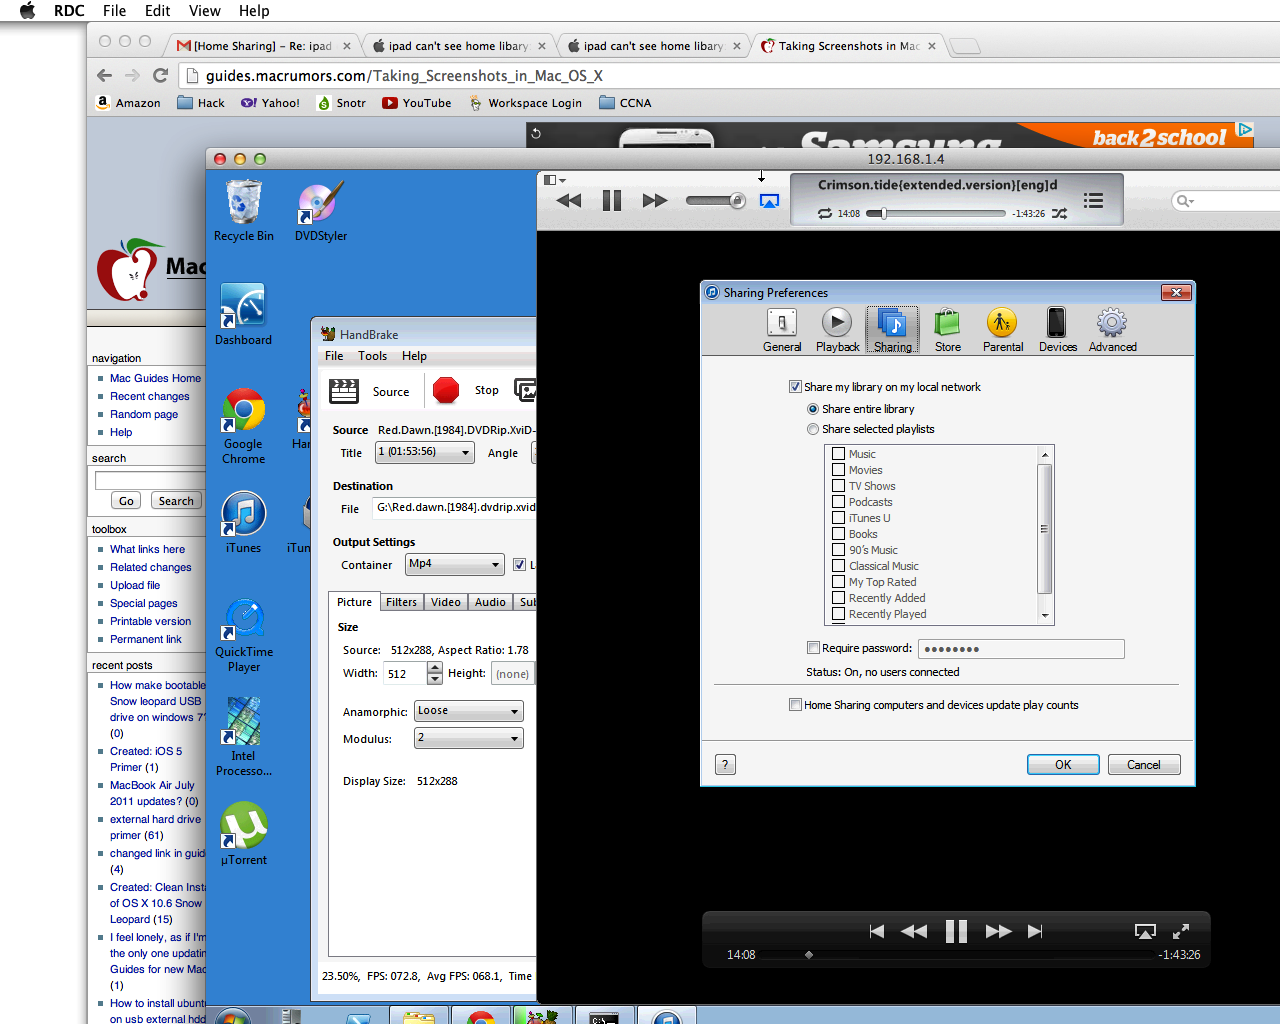Check the Podcasts playlist checkbox
The height and width of the screenshot is (1024, 1280).
click(839, 502)
